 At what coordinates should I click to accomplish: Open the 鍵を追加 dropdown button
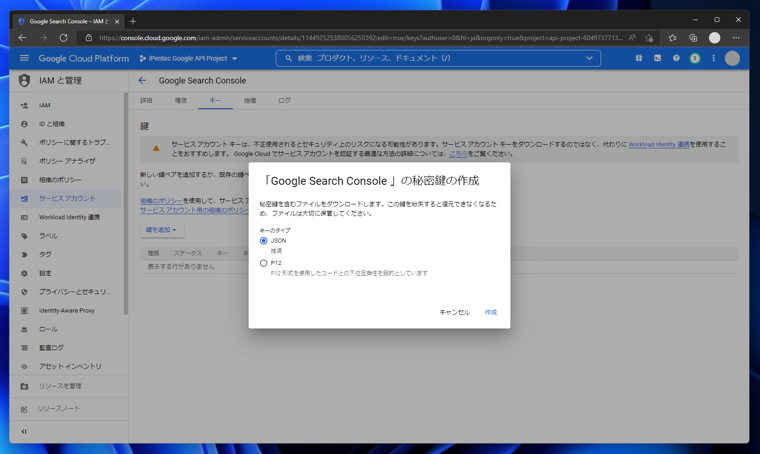pos(161,230)
